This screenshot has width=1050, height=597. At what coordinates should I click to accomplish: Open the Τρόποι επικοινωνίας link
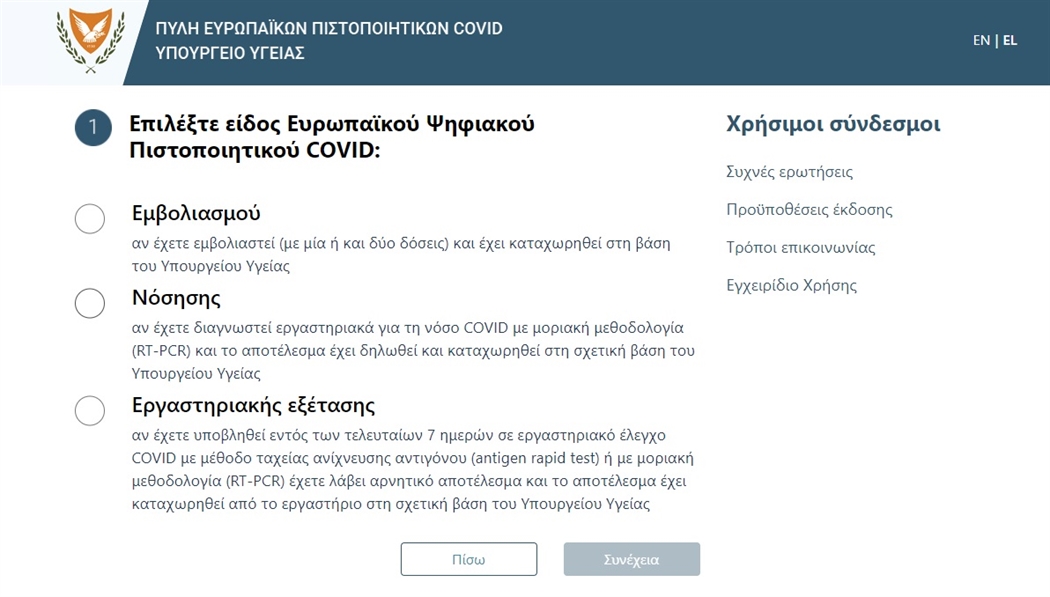click(x=800, y=248)
